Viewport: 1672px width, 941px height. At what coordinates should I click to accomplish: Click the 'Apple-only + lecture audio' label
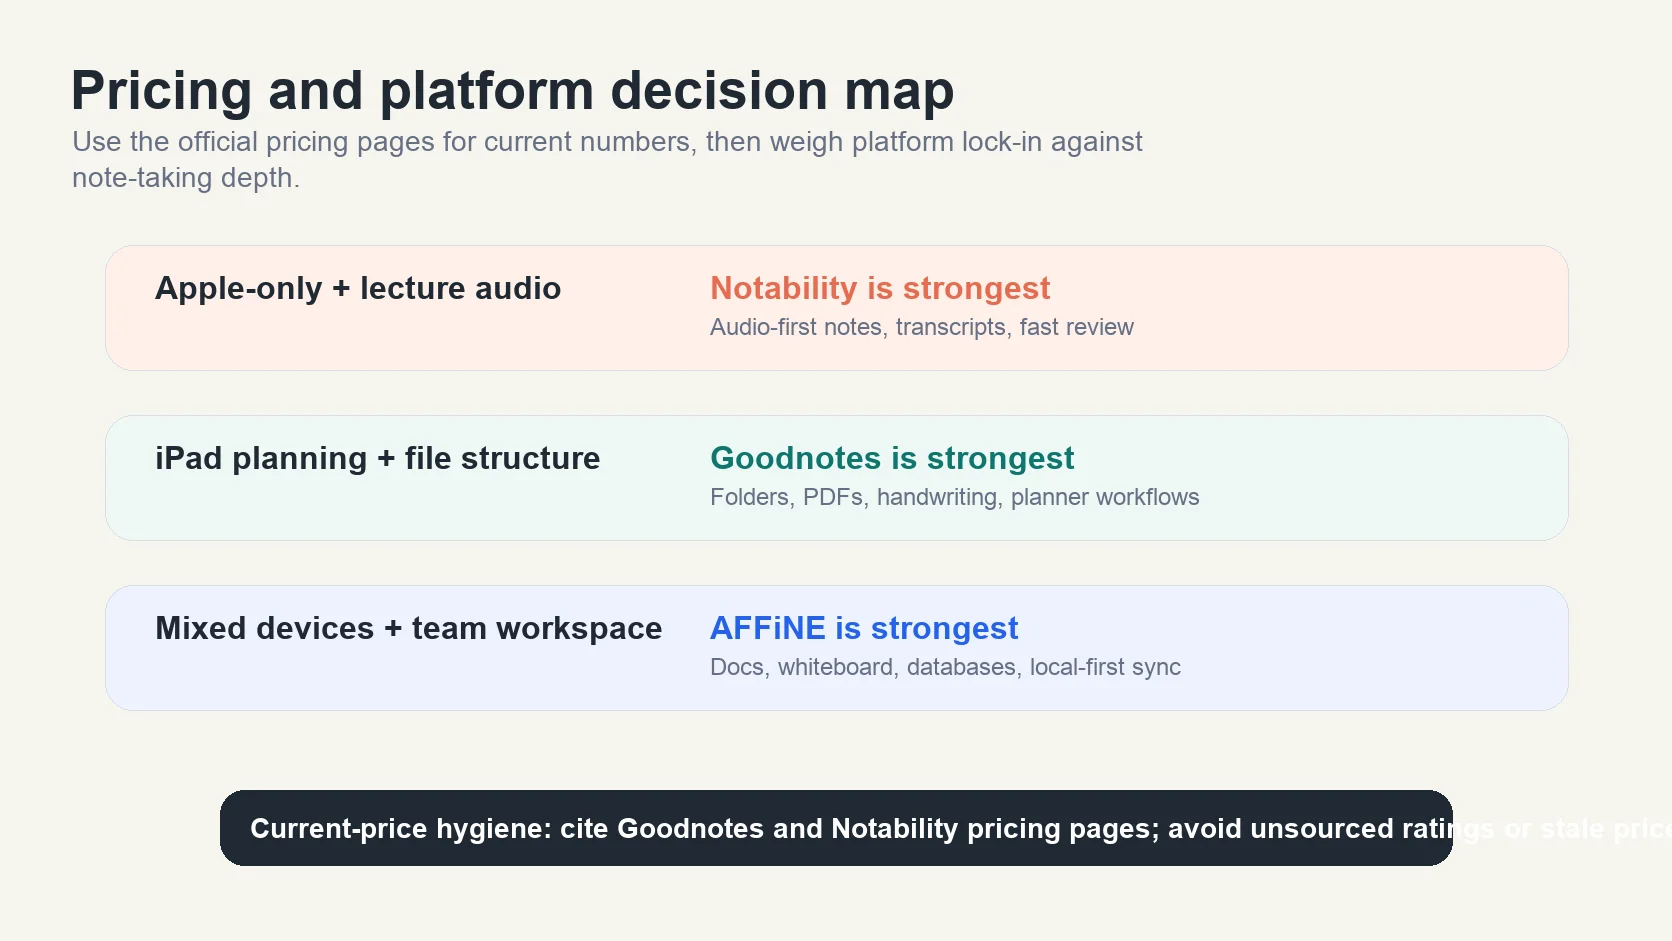[358, 288]
